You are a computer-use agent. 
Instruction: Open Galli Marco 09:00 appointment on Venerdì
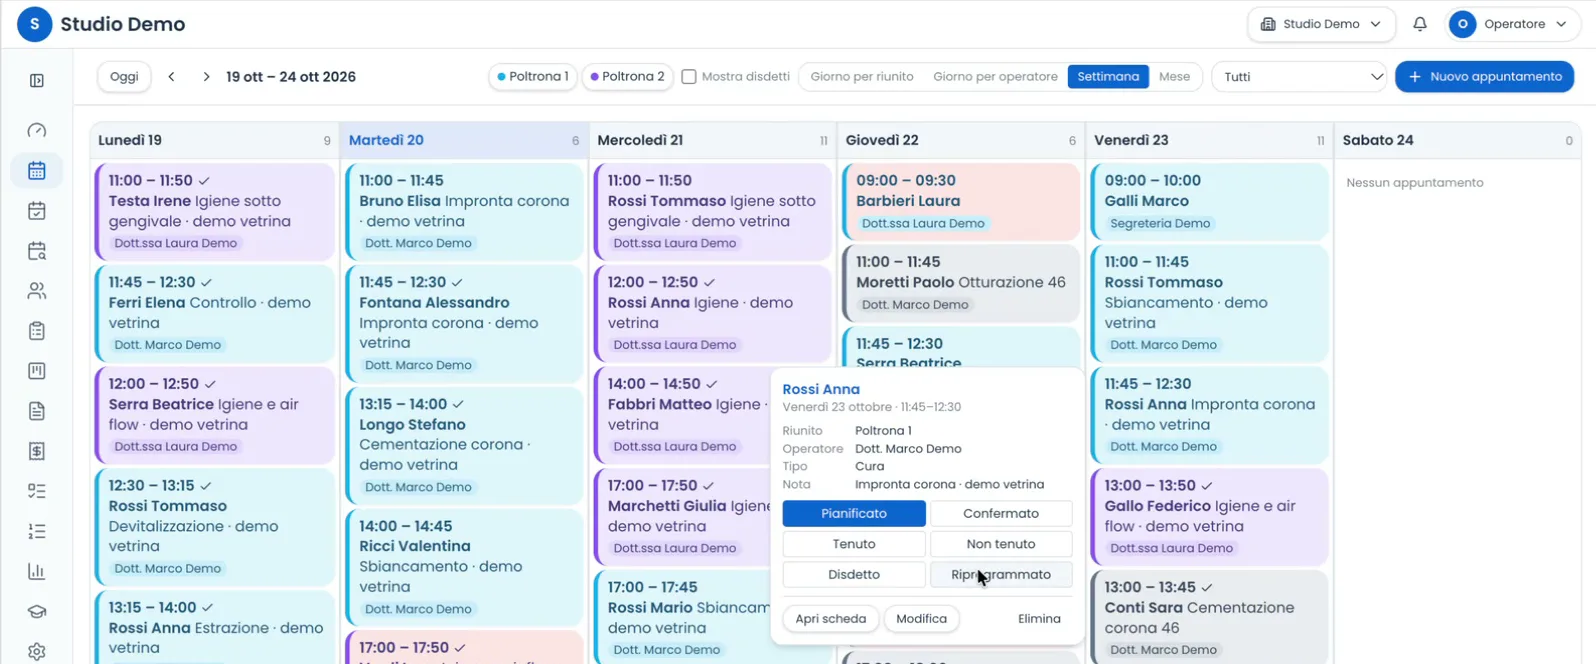click(1209, 201)
